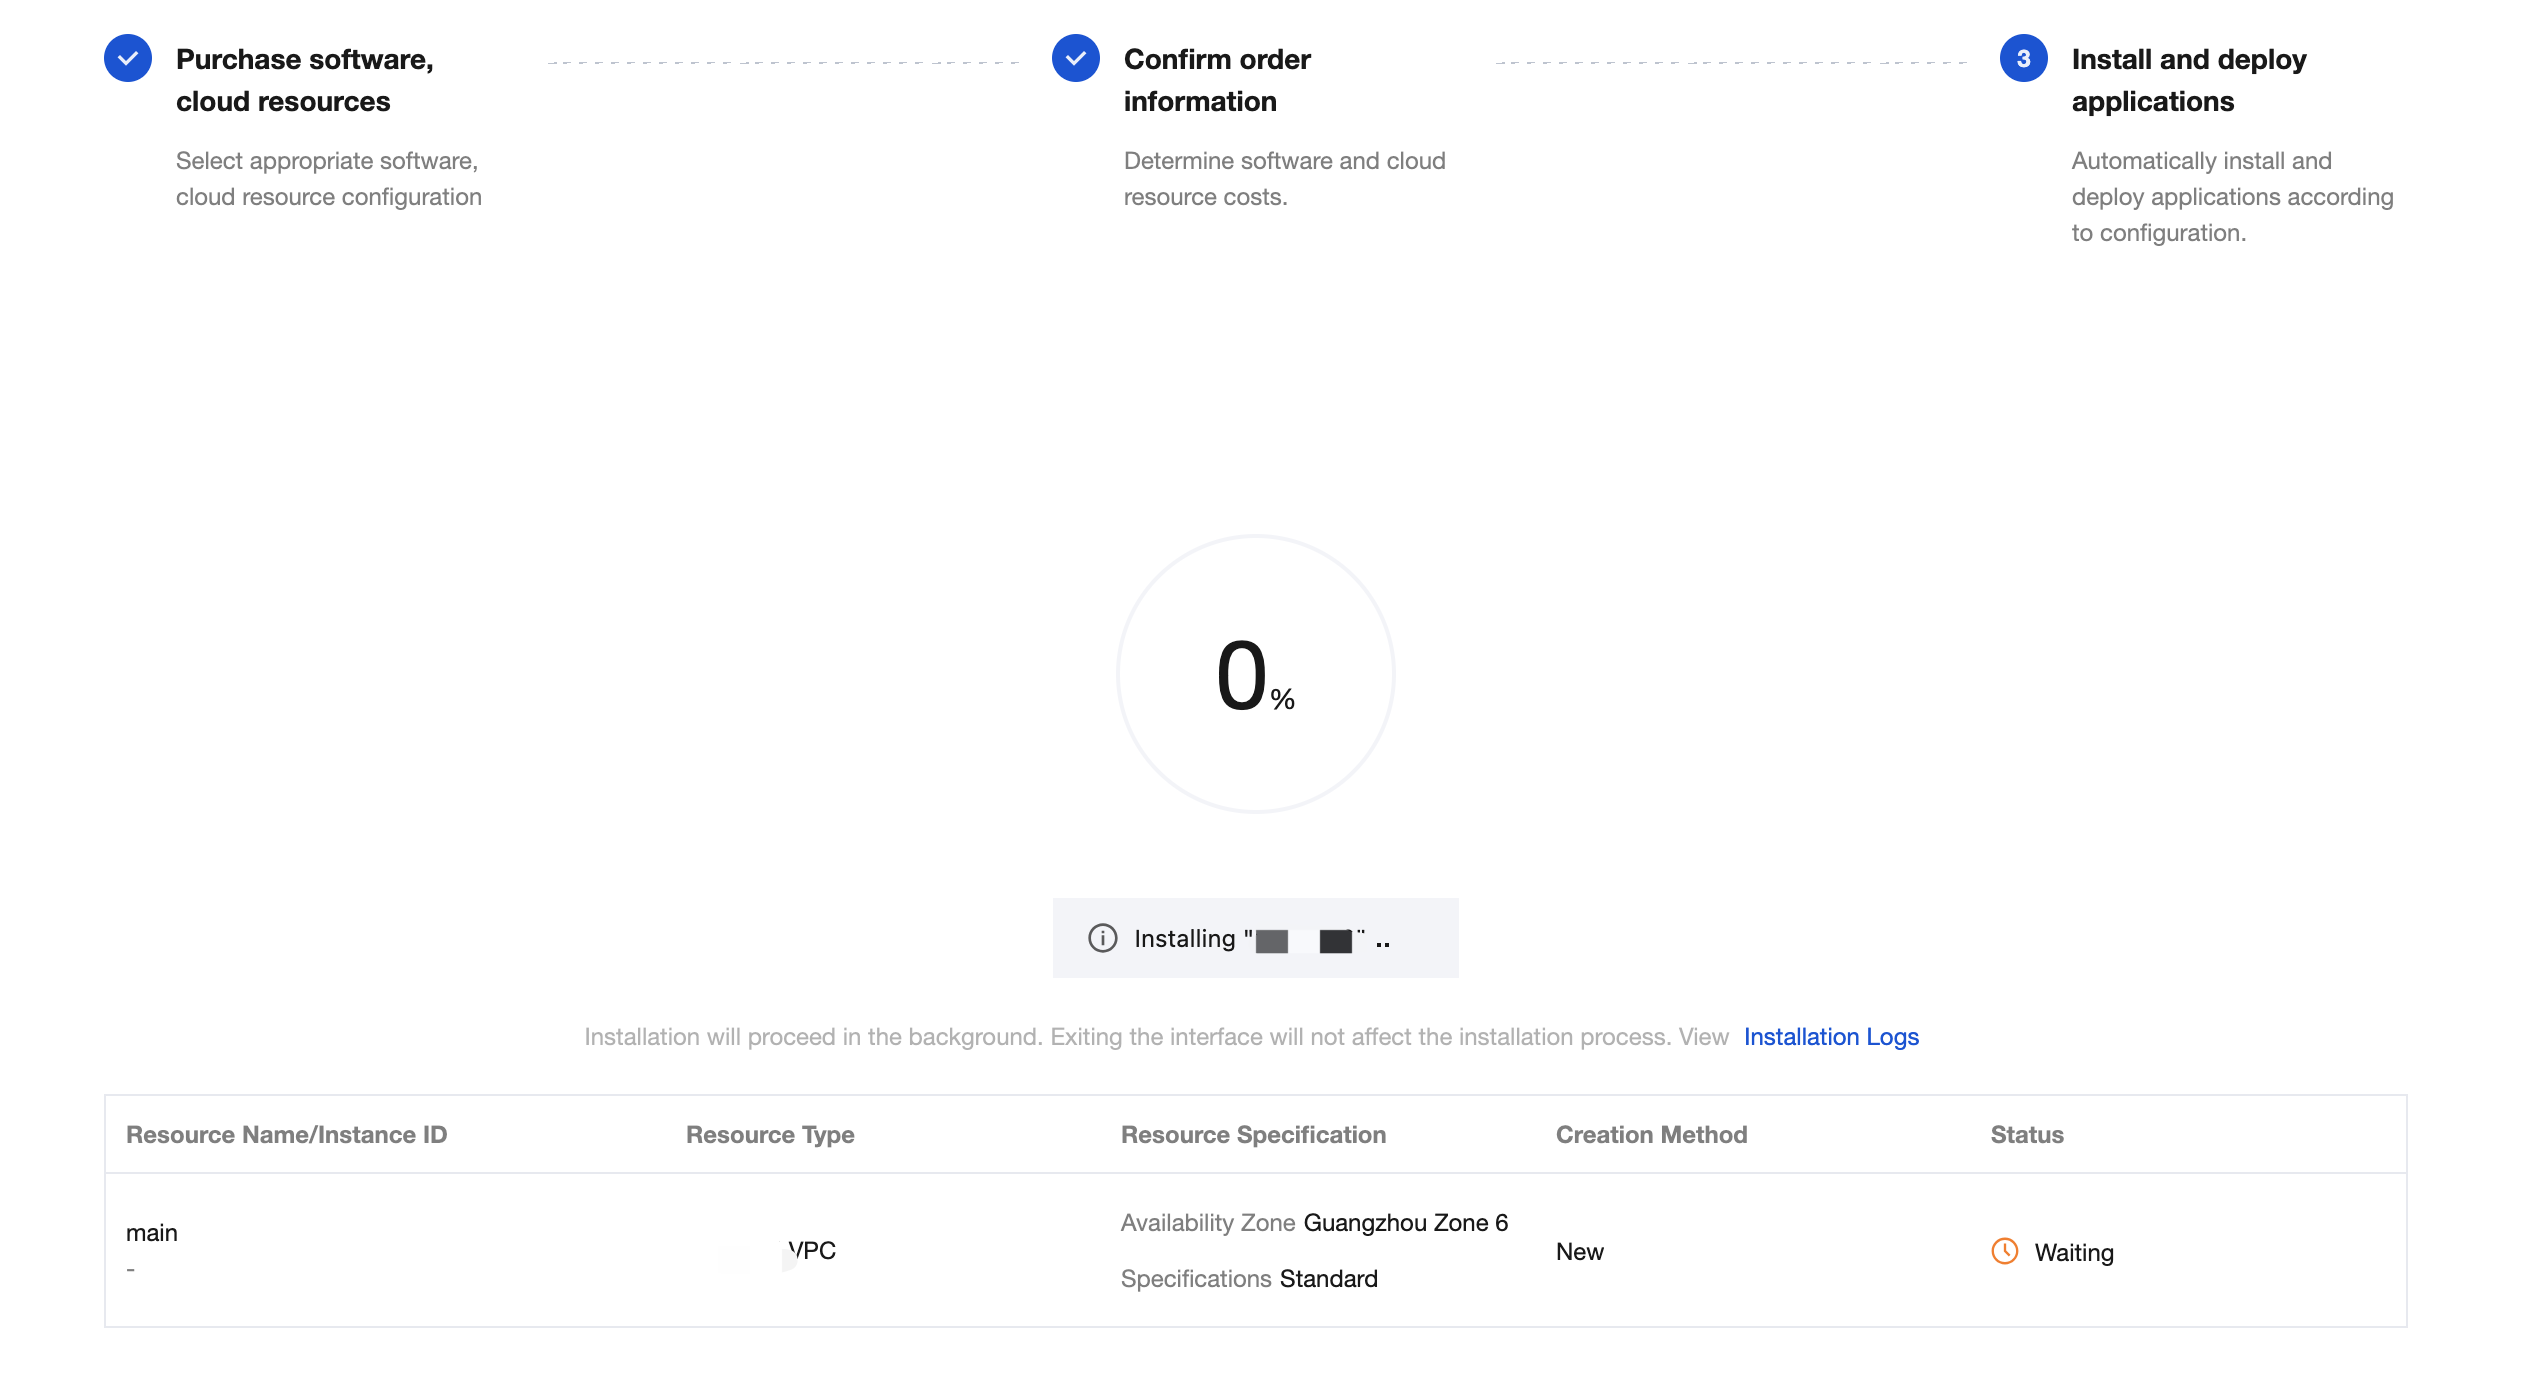Click the Status column header

tap(2027, 1135)
